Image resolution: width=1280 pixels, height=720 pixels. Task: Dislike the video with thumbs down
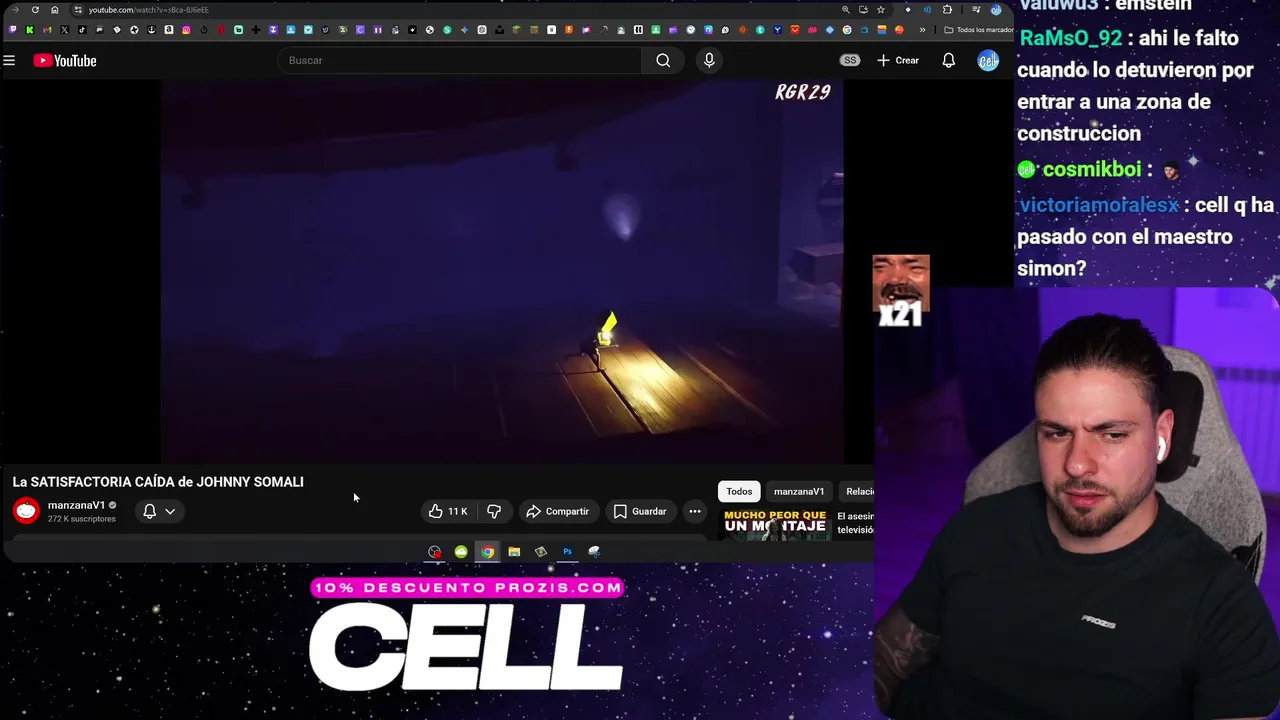tap(494, 511)
